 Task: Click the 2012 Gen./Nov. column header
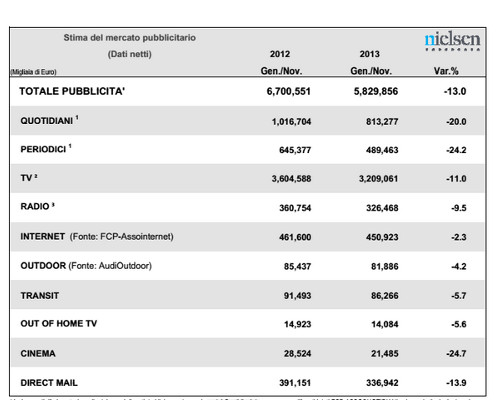pyautogui.click(x=281, y=62)
